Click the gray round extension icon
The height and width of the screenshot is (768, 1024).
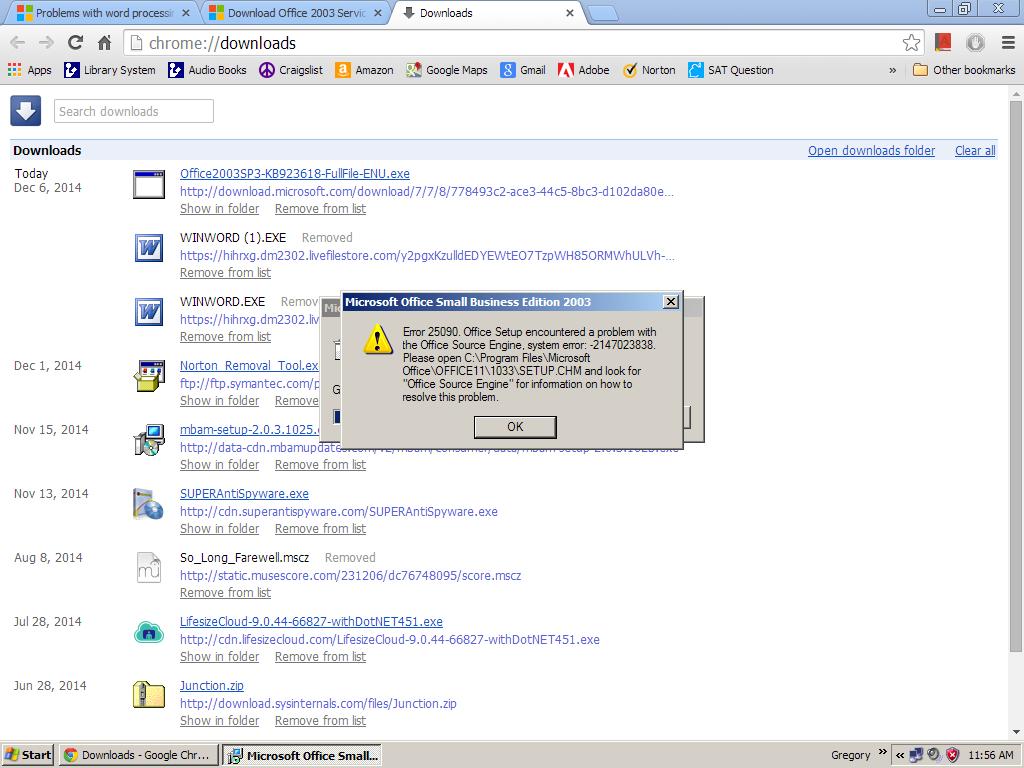click(975, 43)
